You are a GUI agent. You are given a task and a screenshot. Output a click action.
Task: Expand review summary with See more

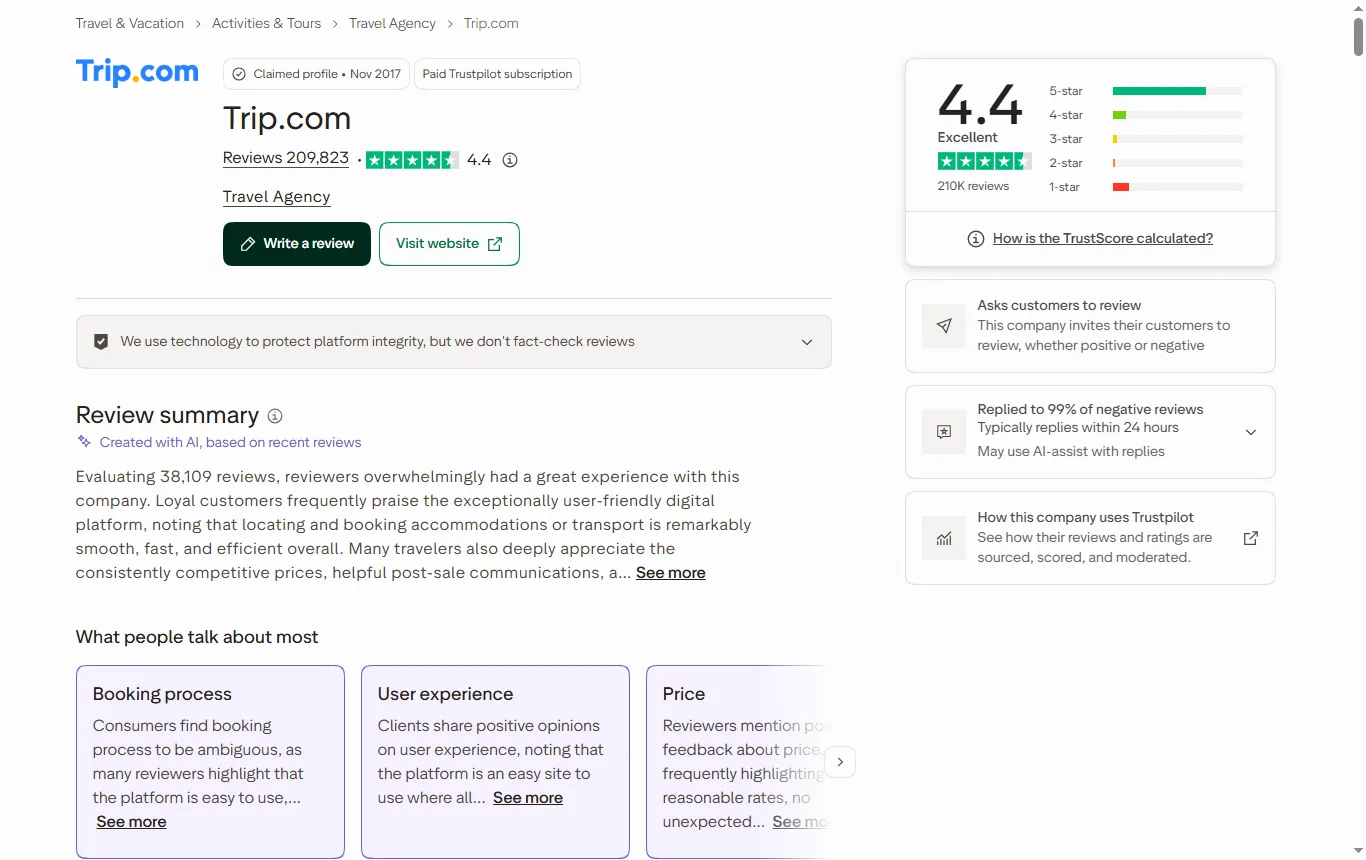671,573
